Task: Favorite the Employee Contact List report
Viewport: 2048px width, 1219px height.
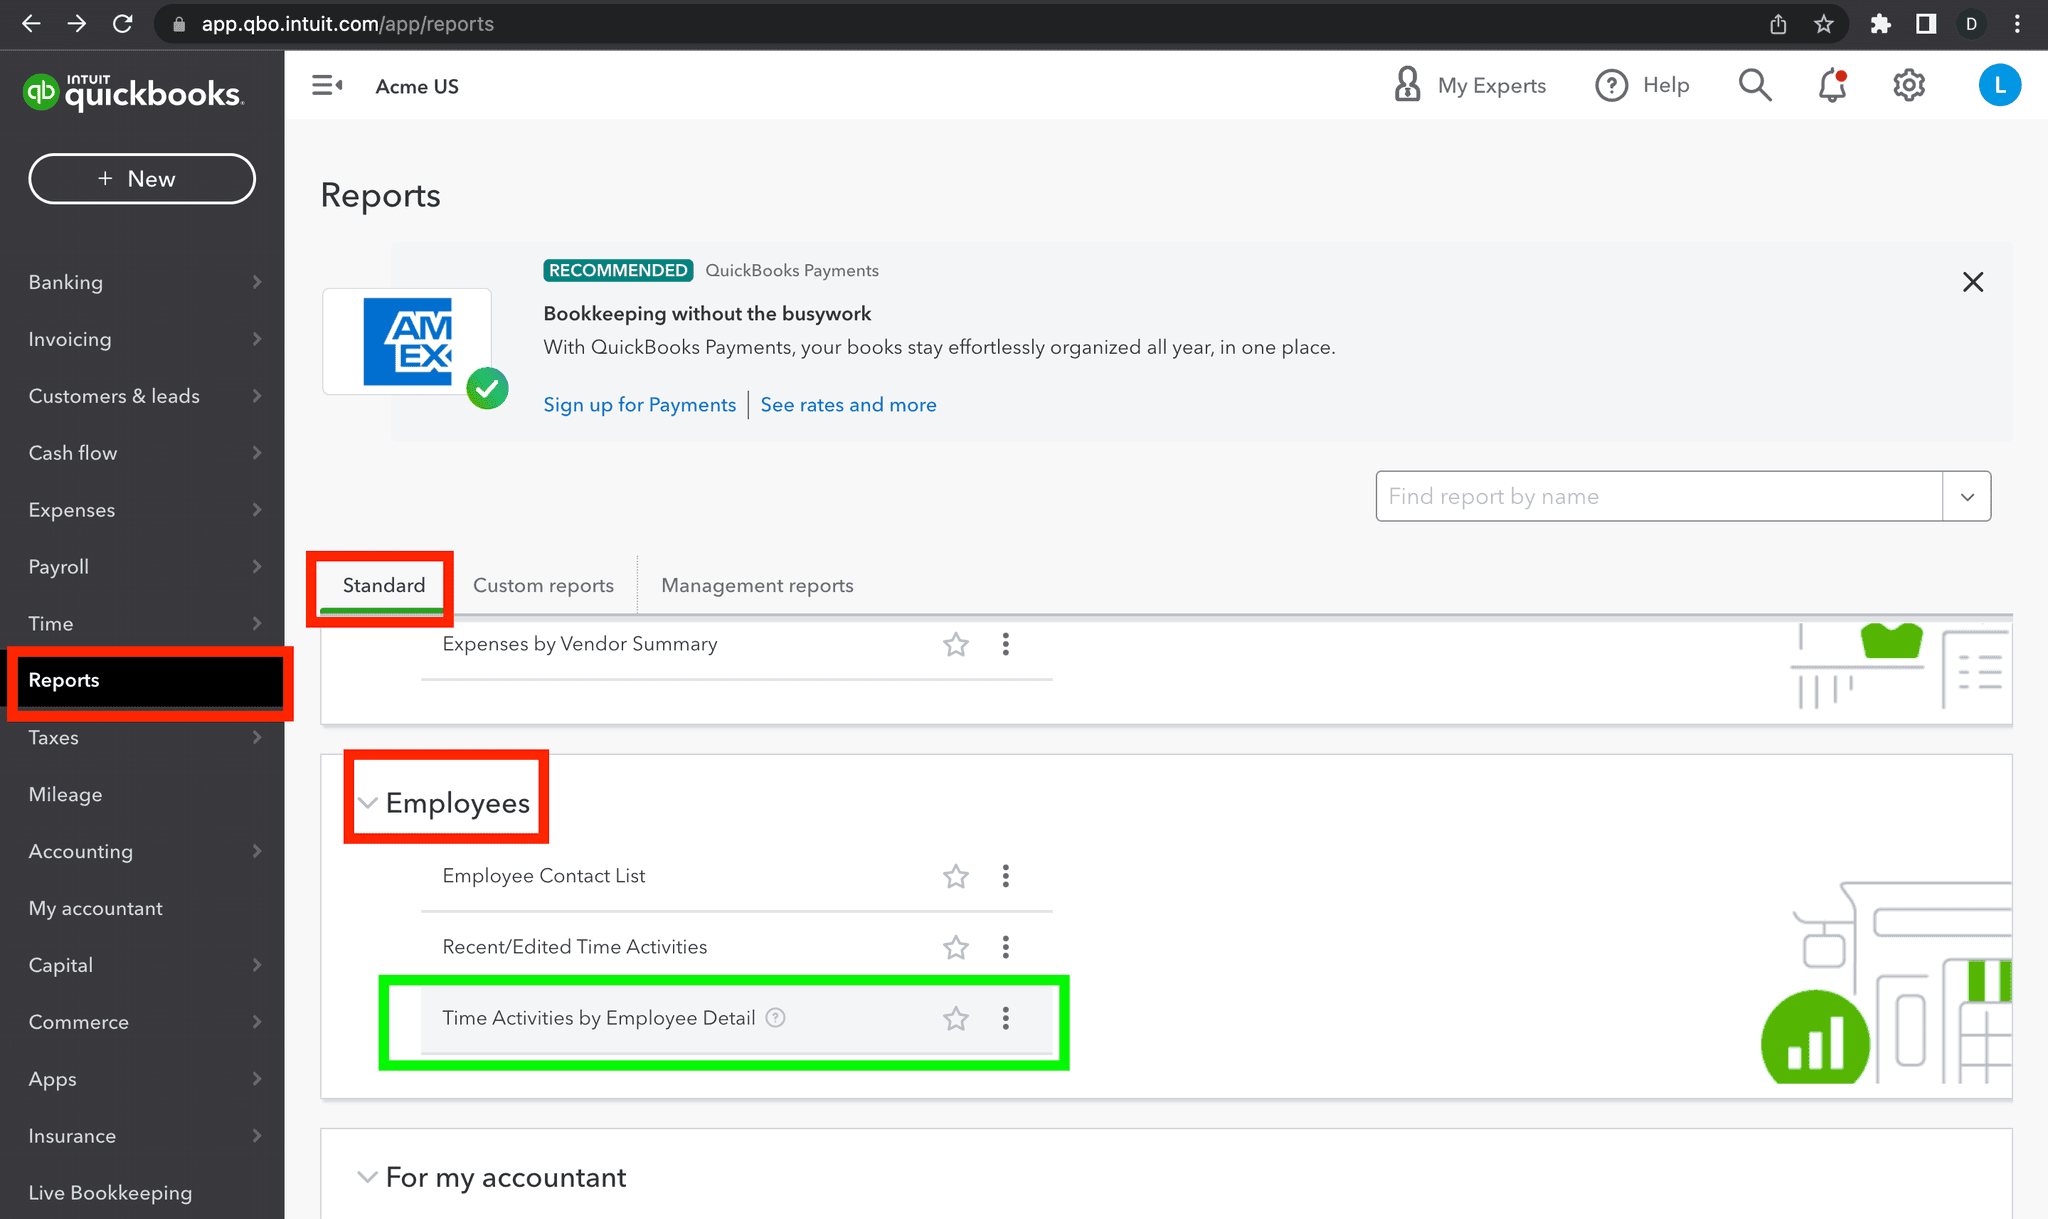Action: click(x=955, y=876)
